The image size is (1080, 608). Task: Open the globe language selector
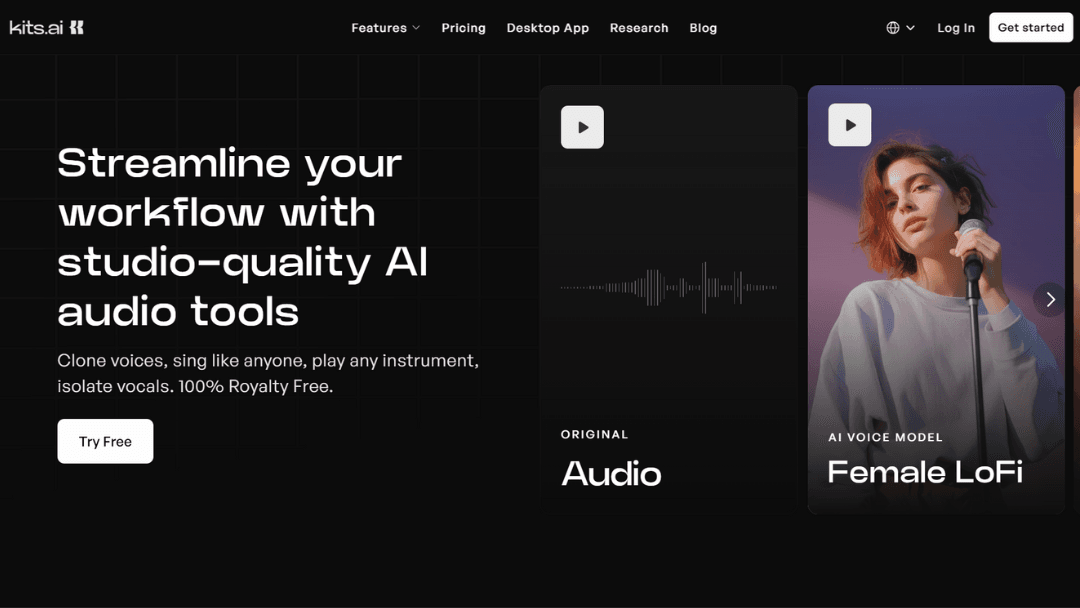(x=893, y=28)
